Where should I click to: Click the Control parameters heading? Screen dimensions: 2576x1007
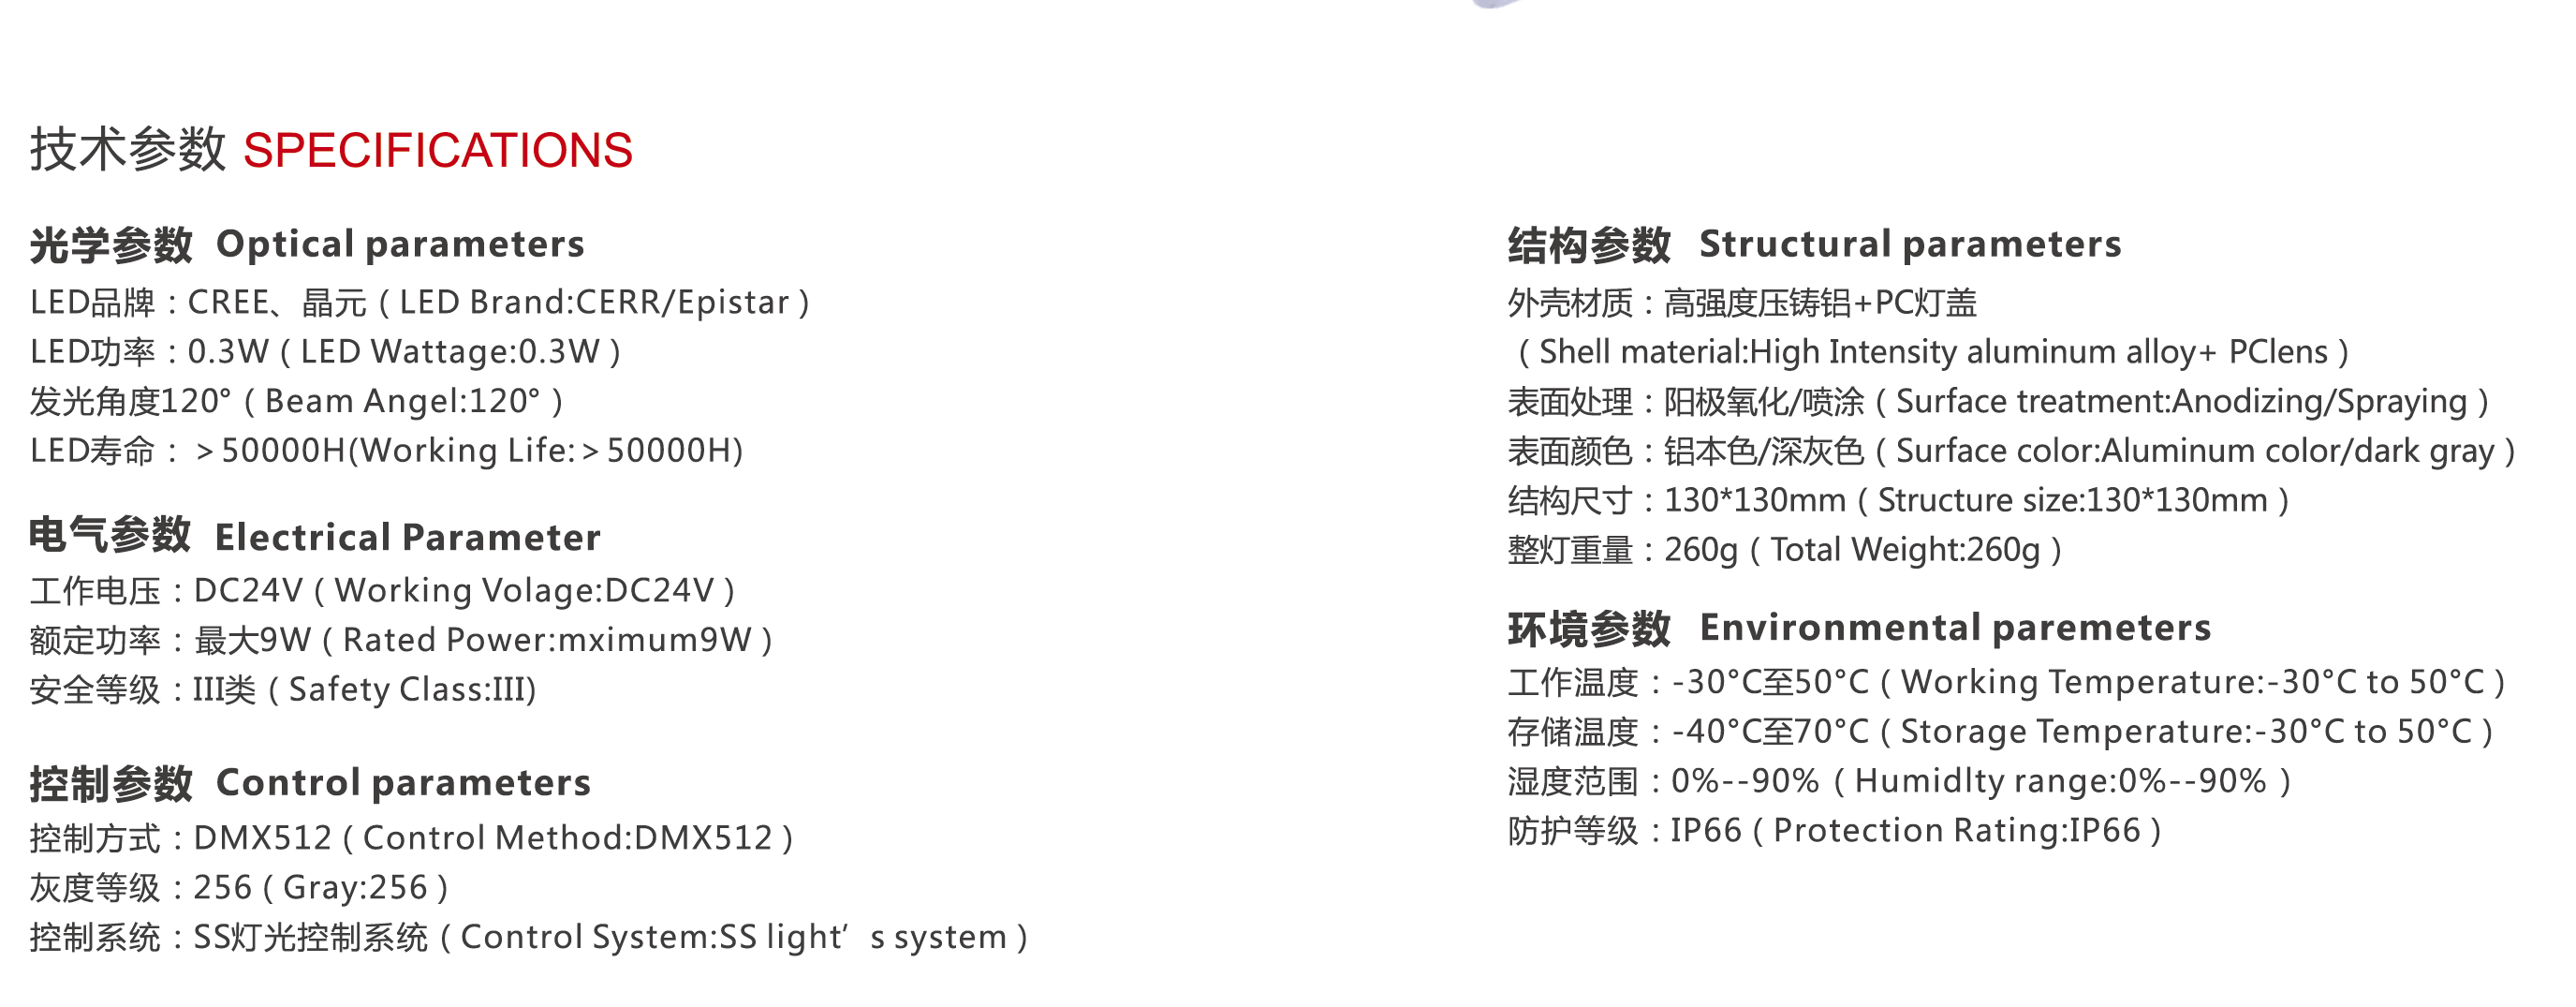point(310,782)
